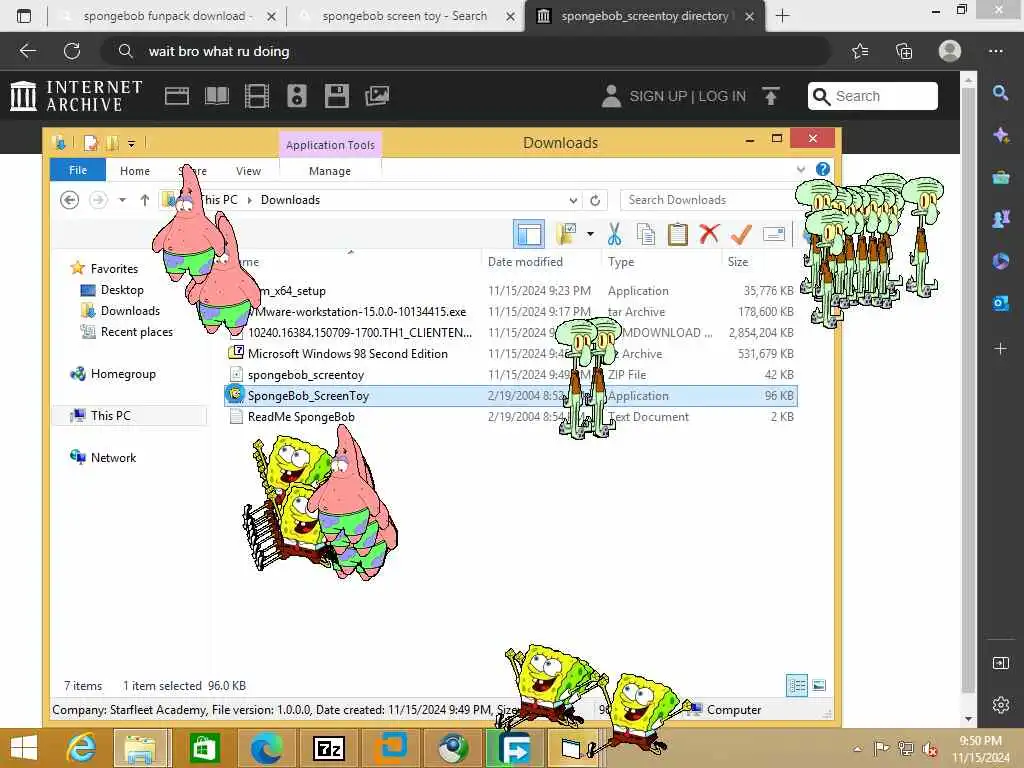Open a new browser tab
The image size is (1024, 768).
782,16
